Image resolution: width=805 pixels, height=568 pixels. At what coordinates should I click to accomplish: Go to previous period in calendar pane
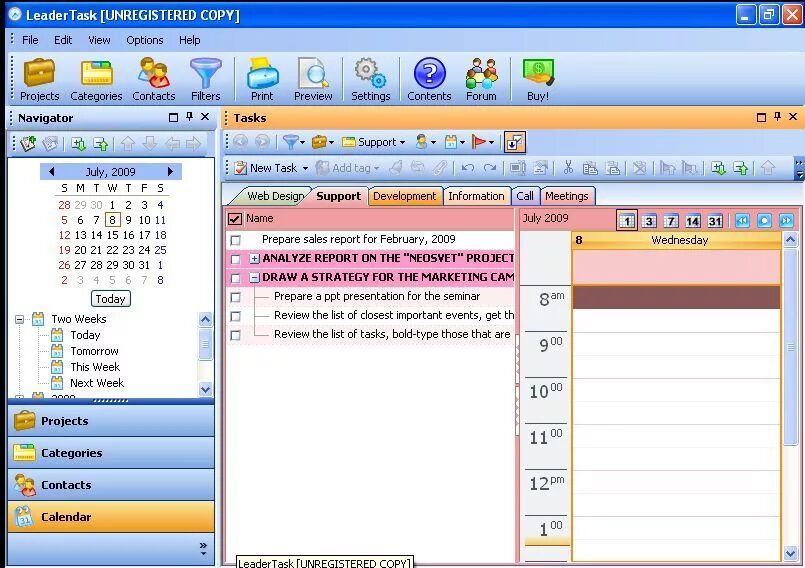pos(742,221)
